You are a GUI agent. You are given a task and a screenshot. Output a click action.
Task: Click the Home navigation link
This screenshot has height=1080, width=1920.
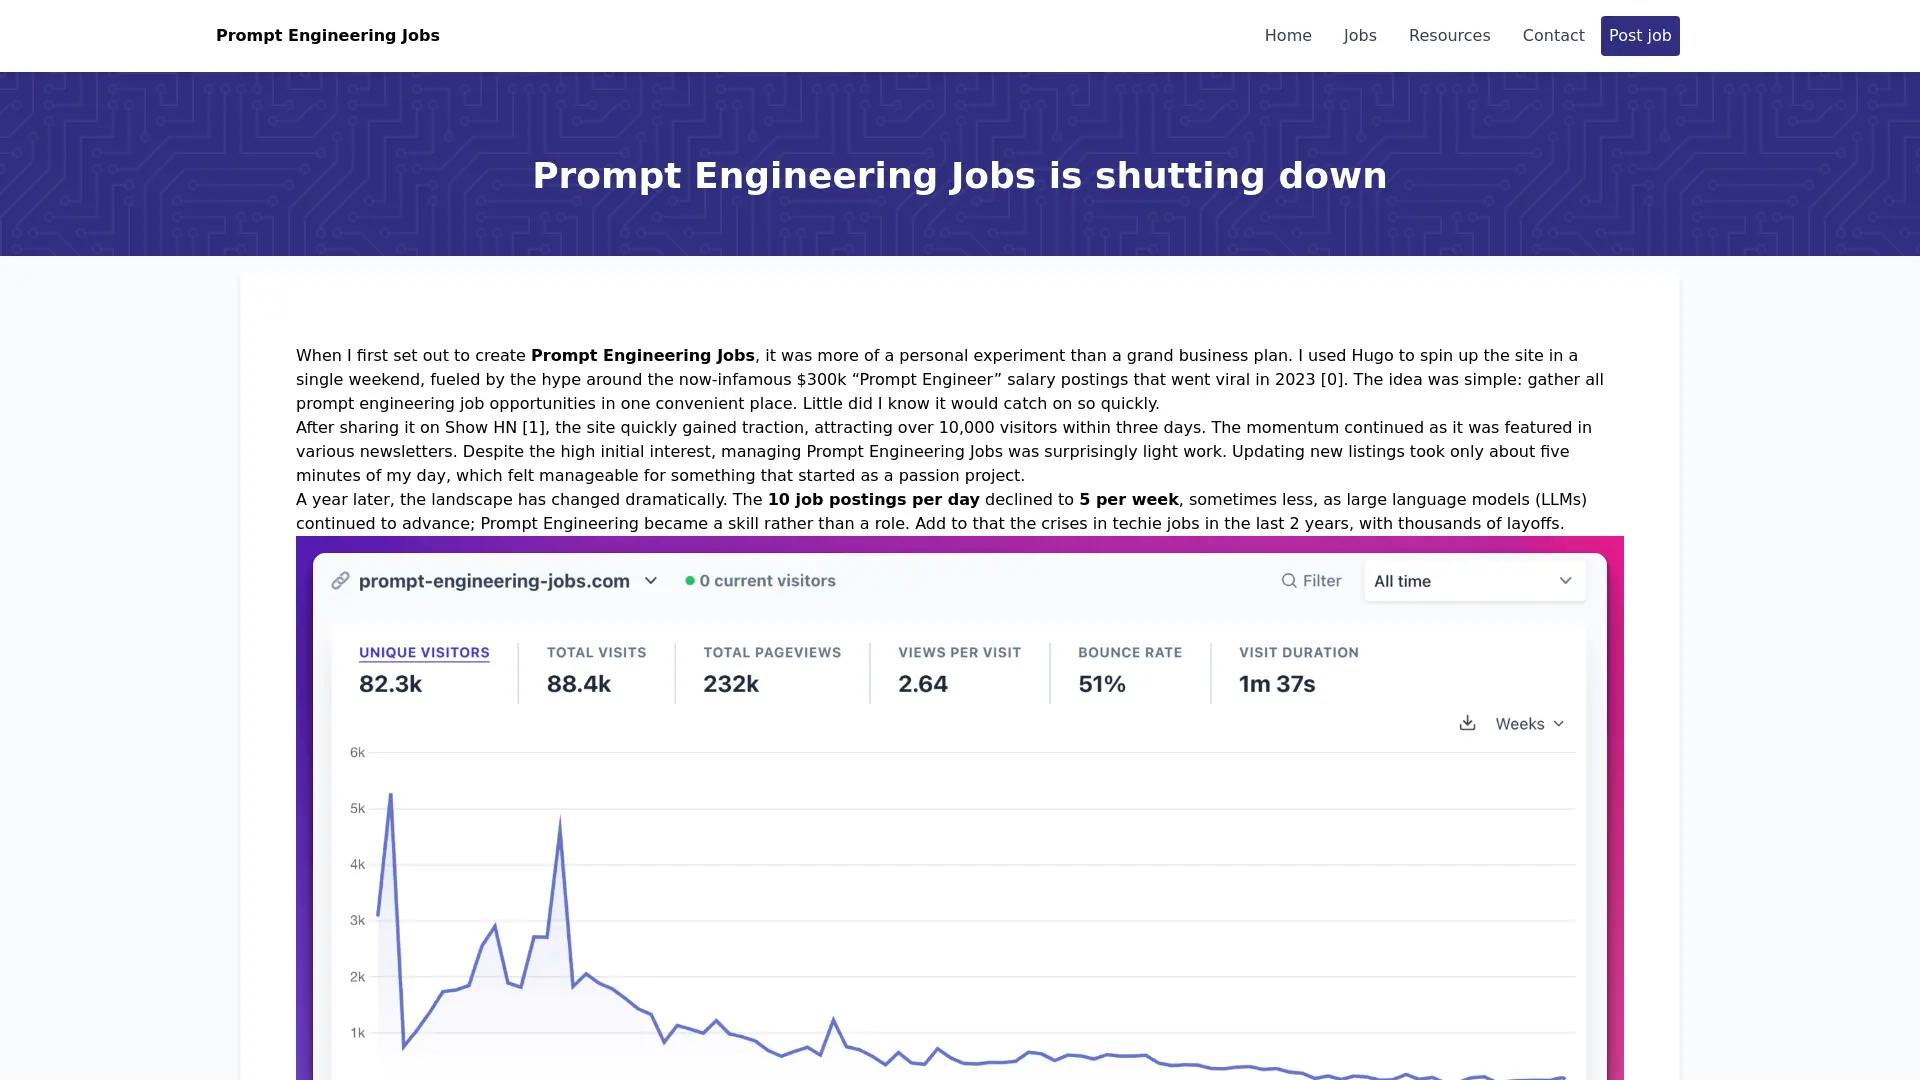tap(1287, 35)
